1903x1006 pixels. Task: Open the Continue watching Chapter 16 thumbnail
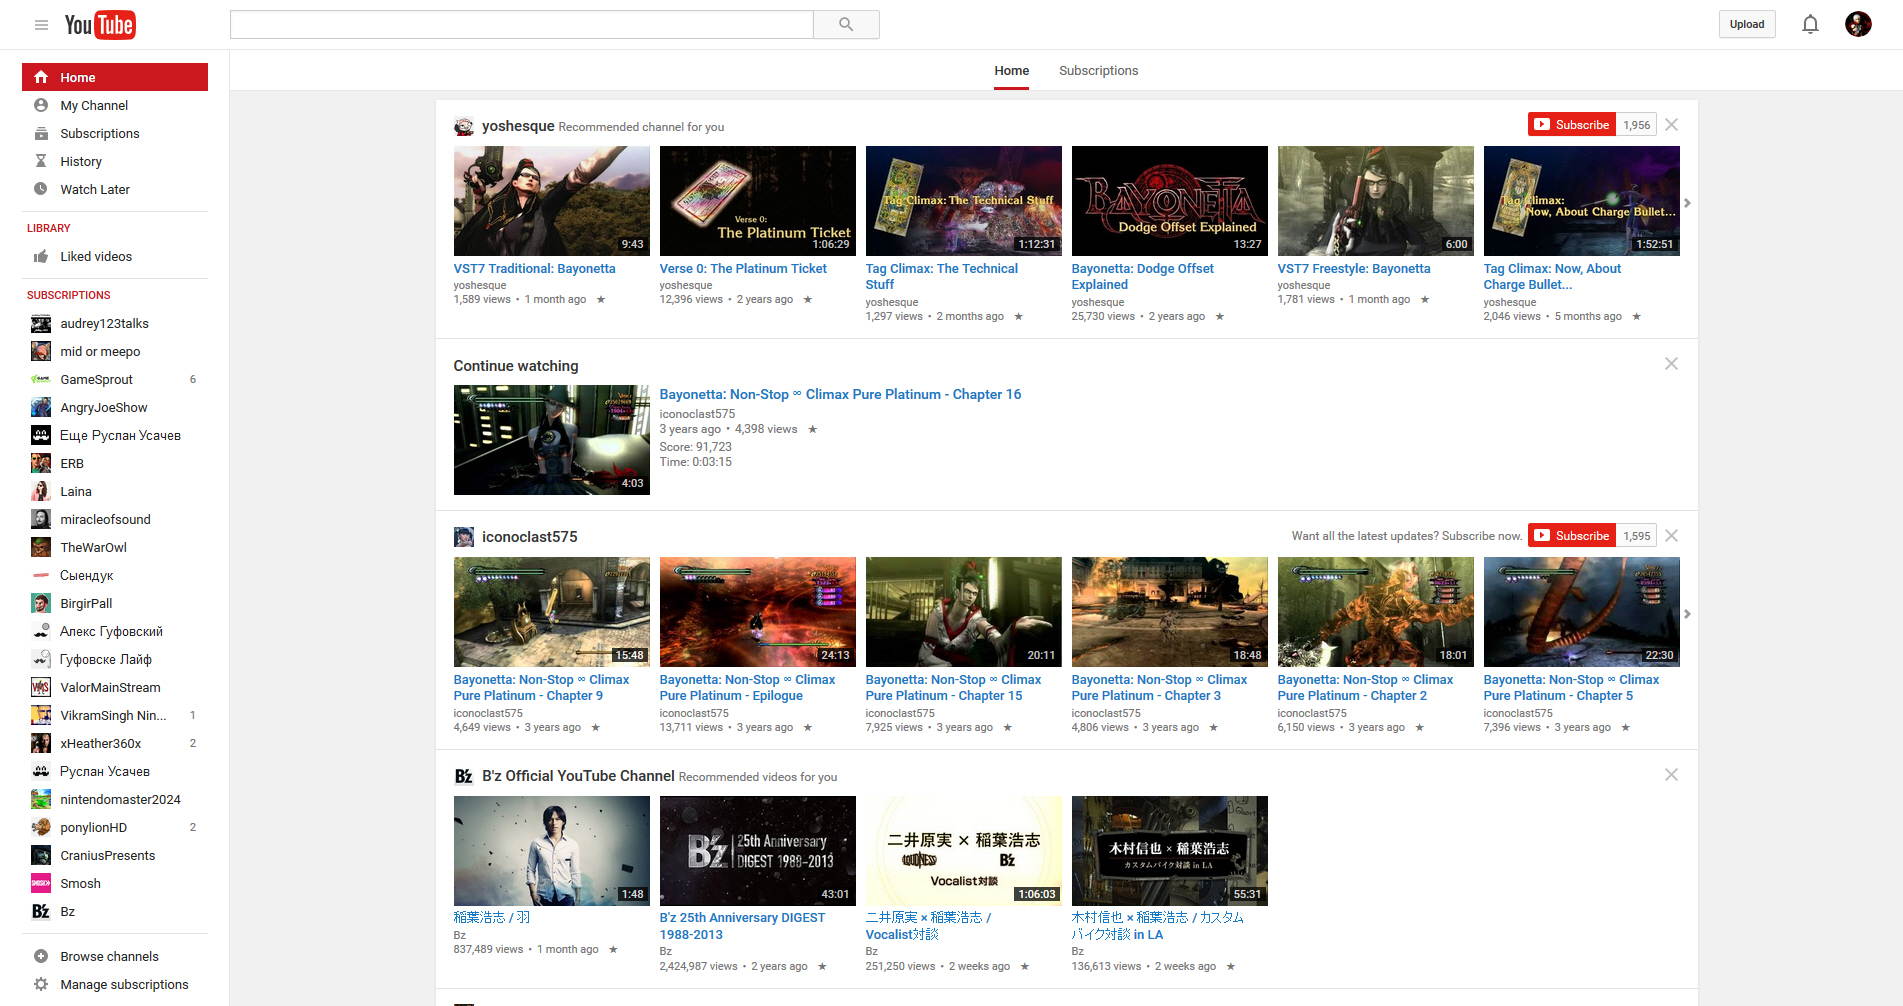click(x=551, y=440)
